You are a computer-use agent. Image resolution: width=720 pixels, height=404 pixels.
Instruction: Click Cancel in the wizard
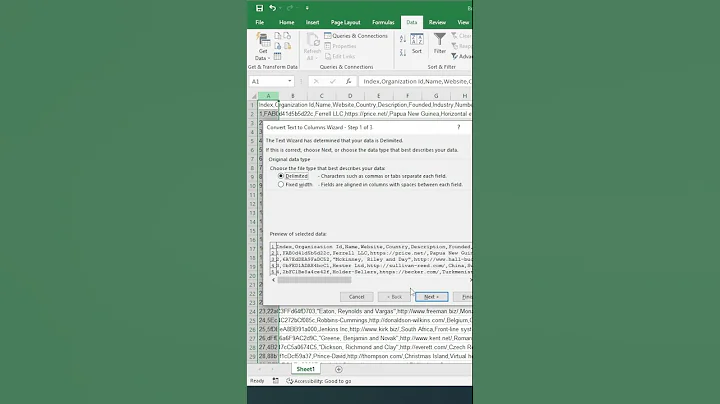(x=356, y=297)
